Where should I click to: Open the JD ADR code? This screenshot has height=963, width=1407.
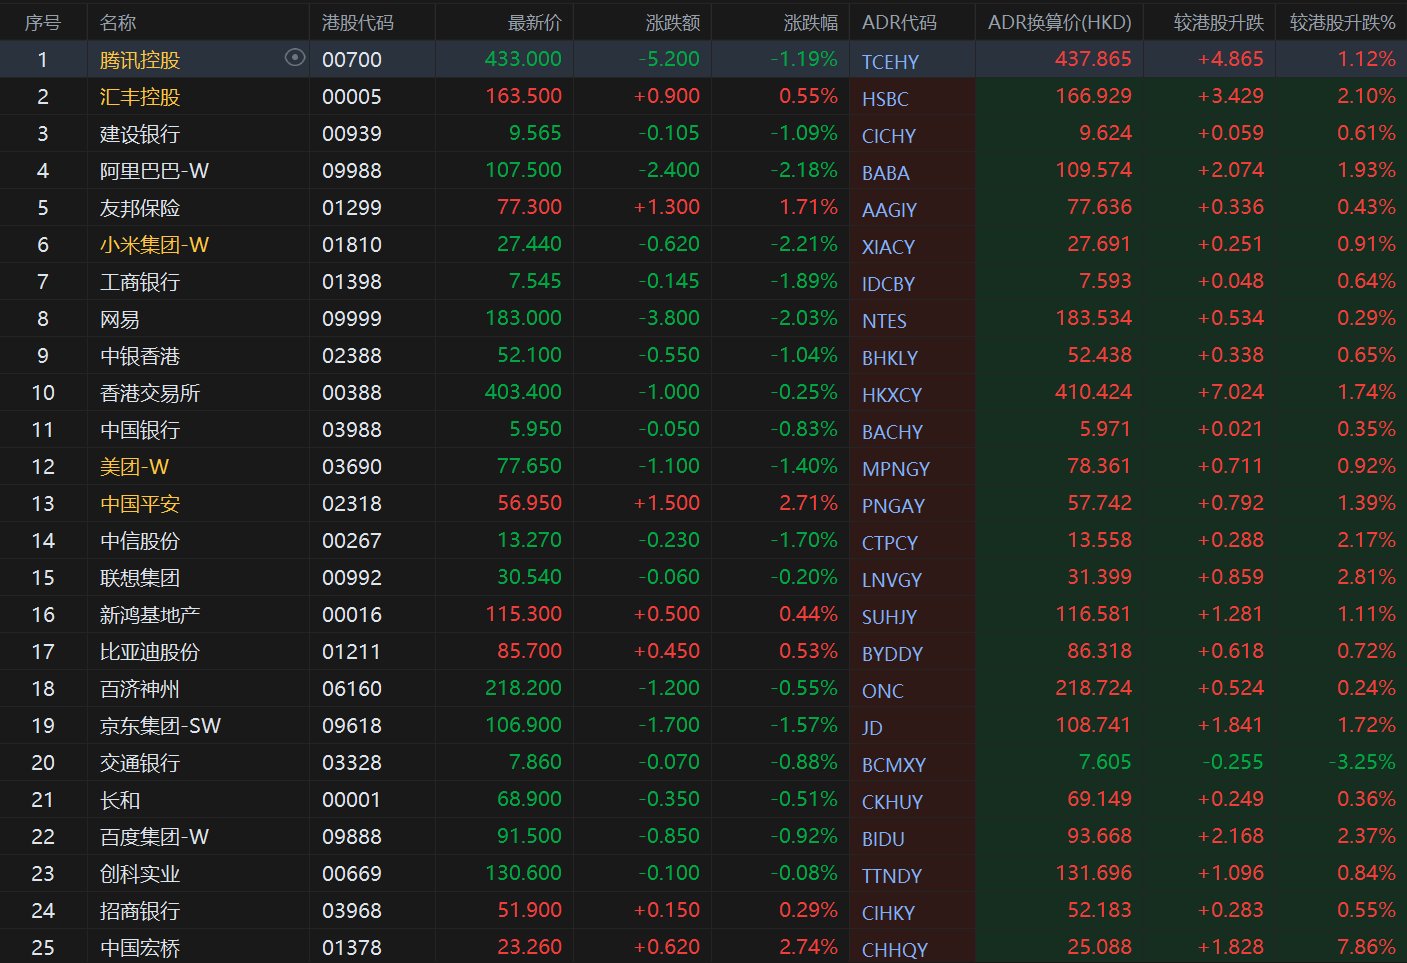pyautogui.click(x=872, y=728)
